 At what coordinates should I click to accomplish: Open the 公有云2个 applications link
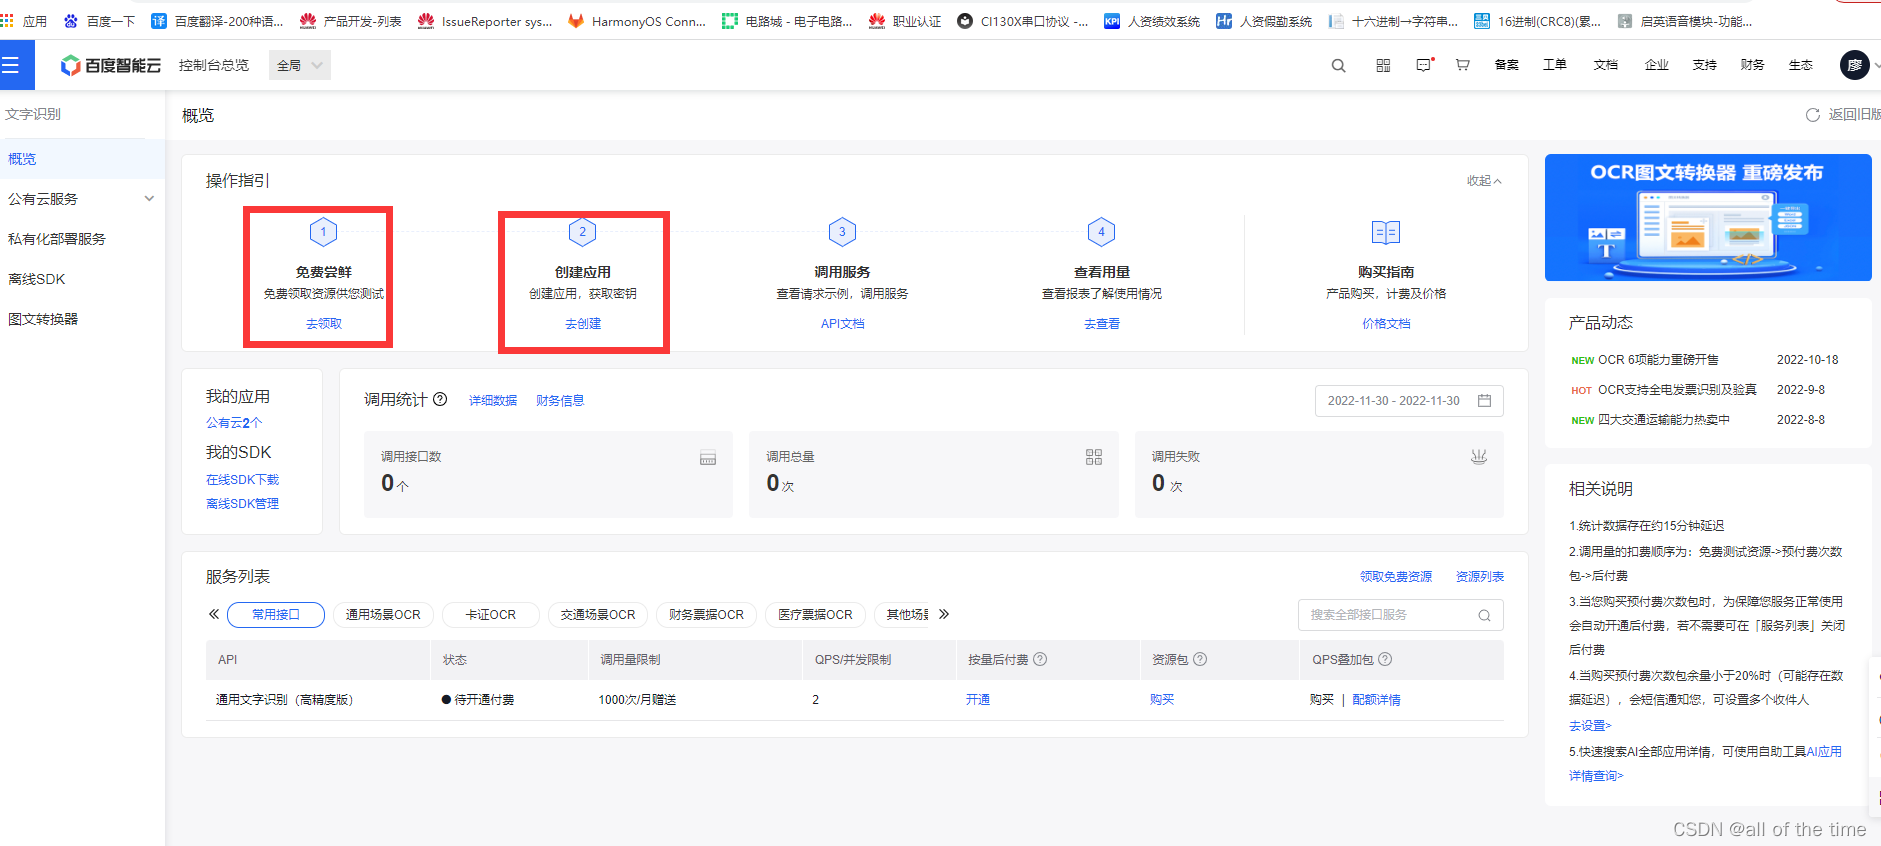[x=234, y=423]
